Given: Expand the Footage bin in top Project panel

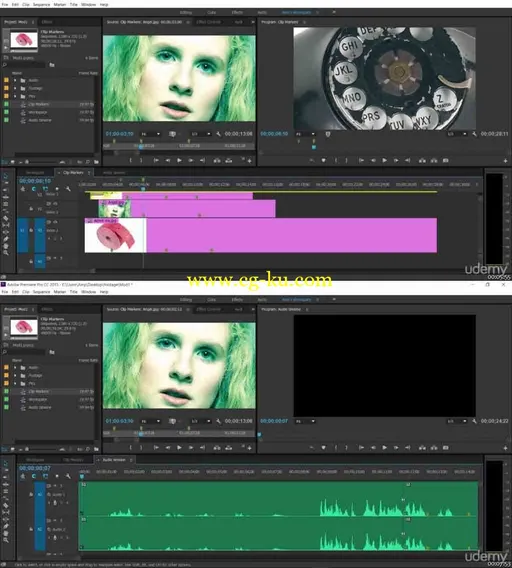Looking at the screenshot, I should coord(15,88).
